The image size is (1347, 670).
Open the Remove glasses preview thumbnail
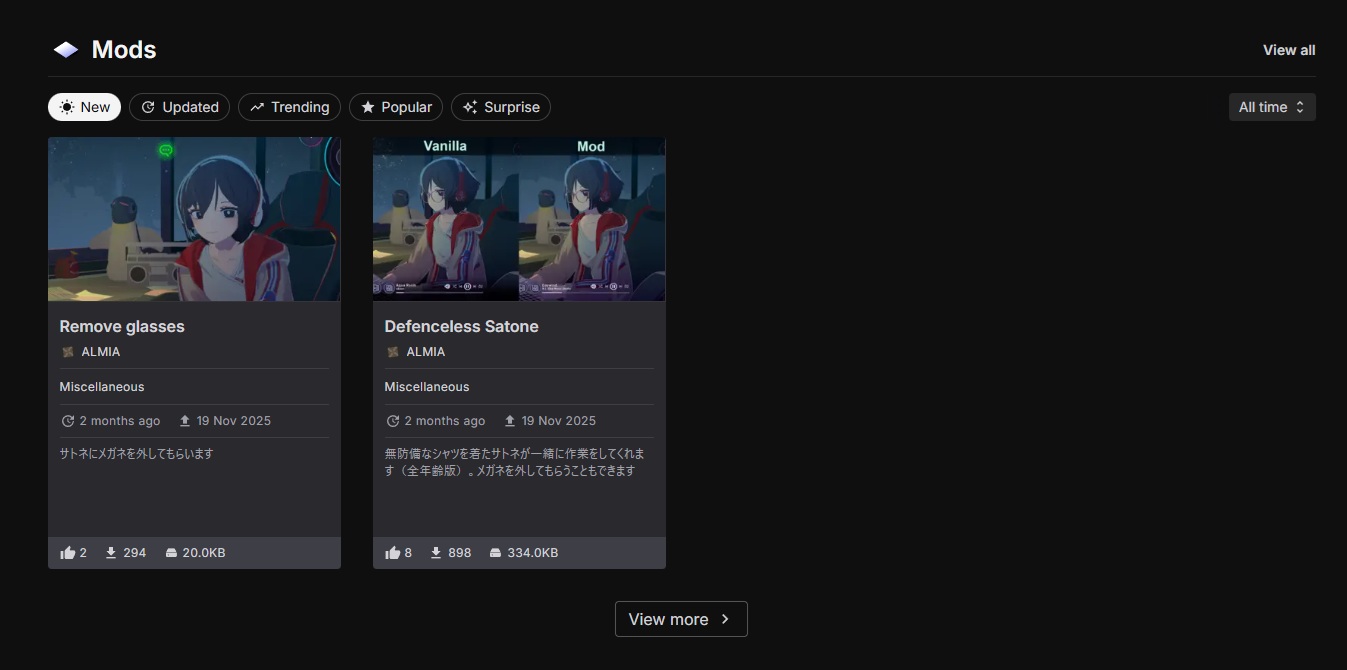tap(194, 219)
